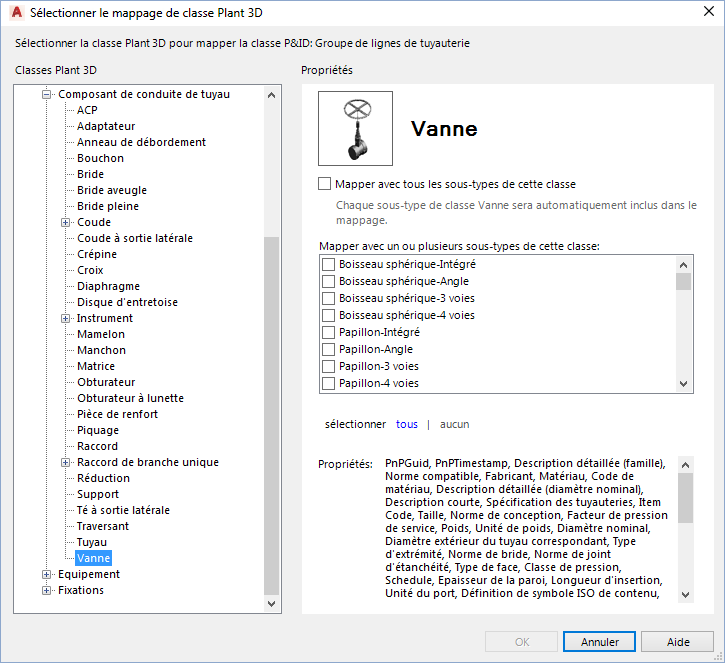Select Croix in the class tree
Screen dimensions: 725x663
coord(90,270)
